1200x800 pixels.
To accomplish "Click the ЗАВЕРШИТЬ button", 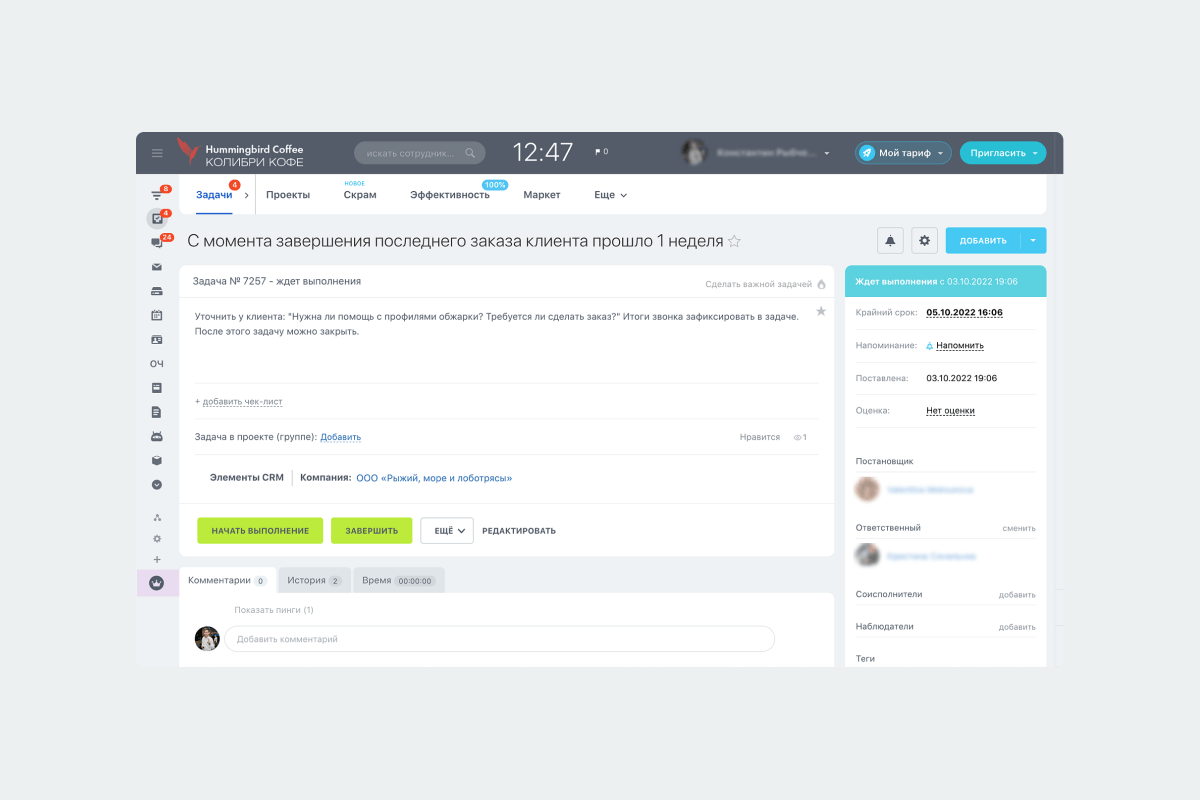I will 372,530.
